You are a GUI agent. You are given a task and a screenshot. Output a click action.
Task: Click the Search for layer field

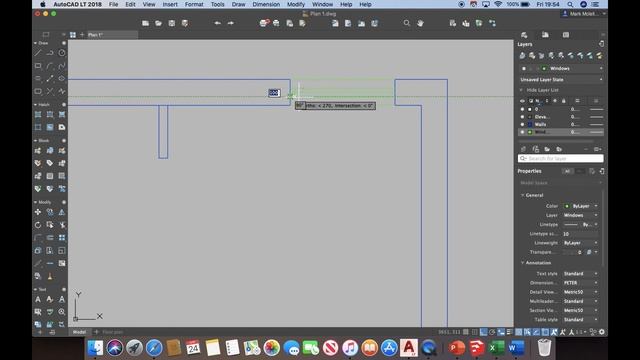(560, 158)
